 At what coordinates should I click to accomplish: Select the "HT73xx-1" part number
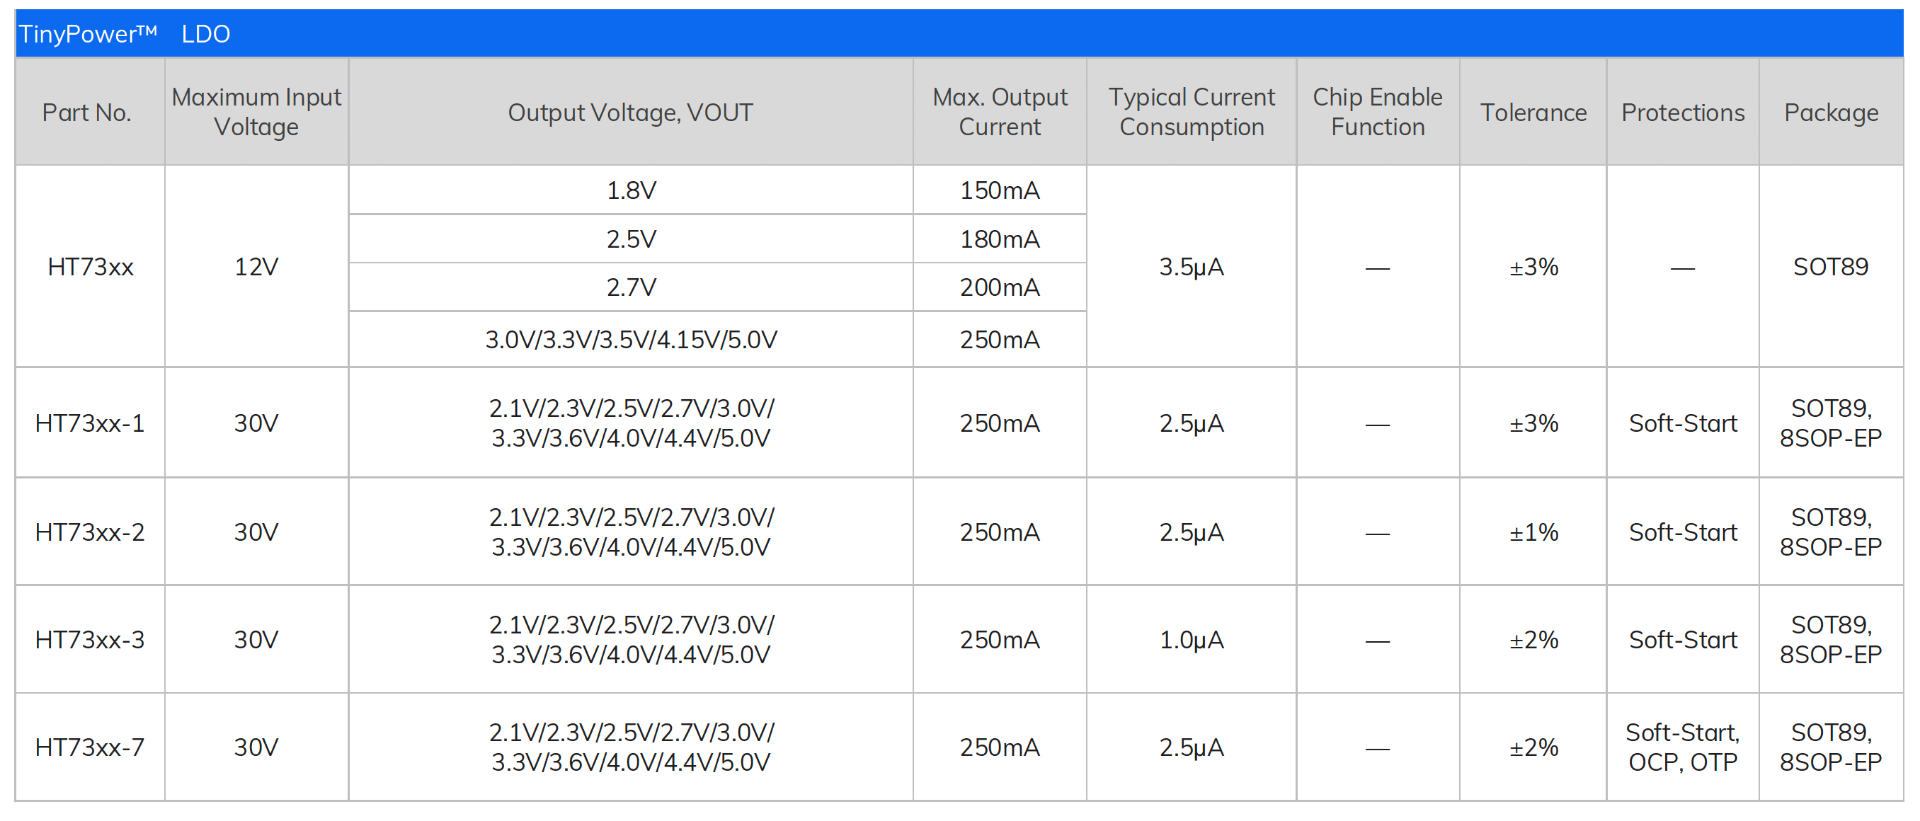point(90,423)
